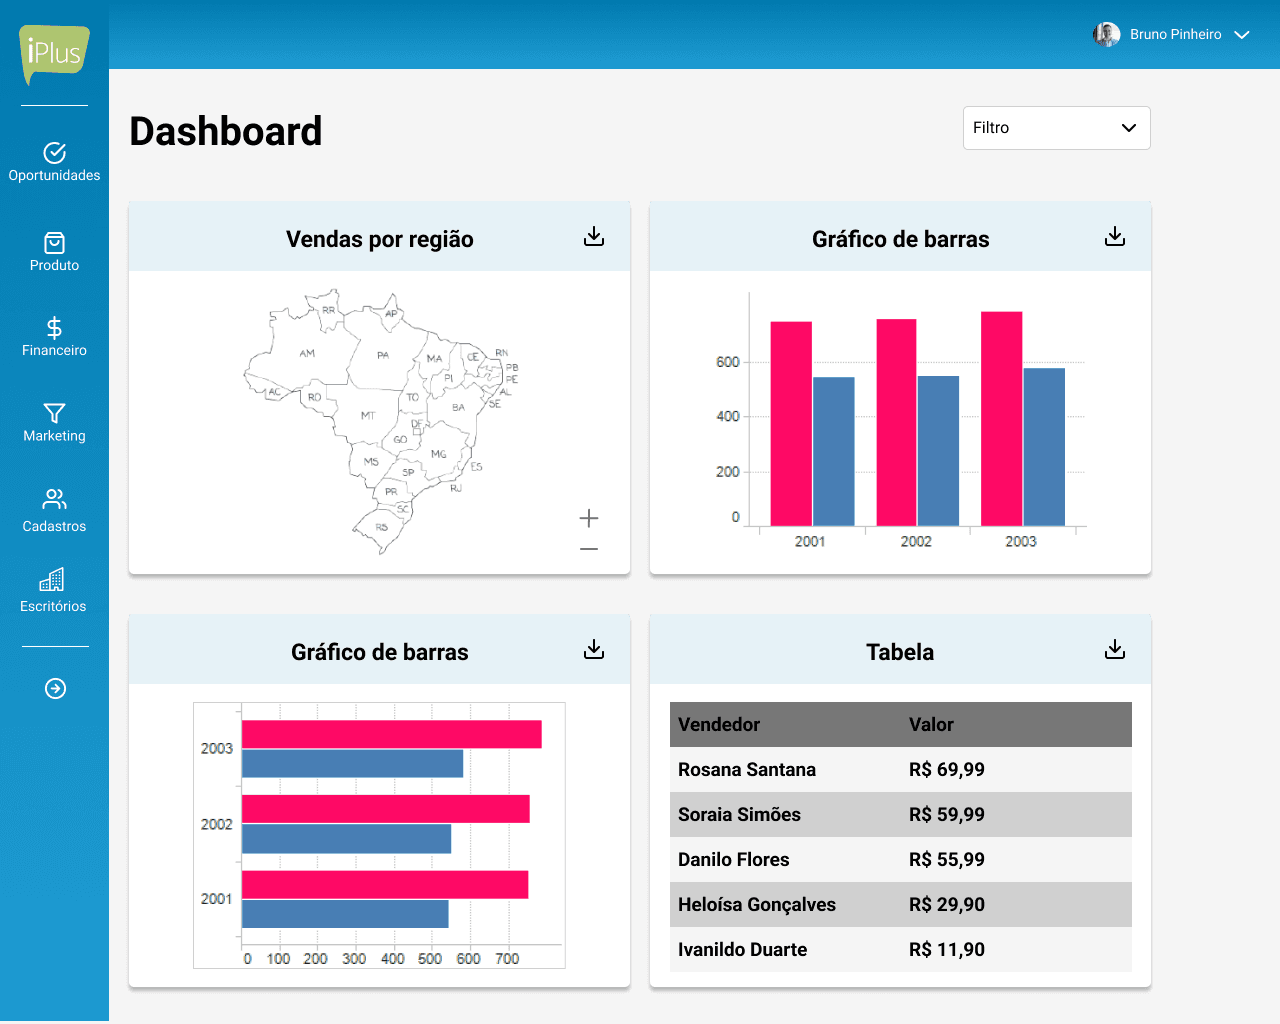The image size is (1280, 1024).
Task: Click the Vendas por região title
Action: [x=380, y=239]
